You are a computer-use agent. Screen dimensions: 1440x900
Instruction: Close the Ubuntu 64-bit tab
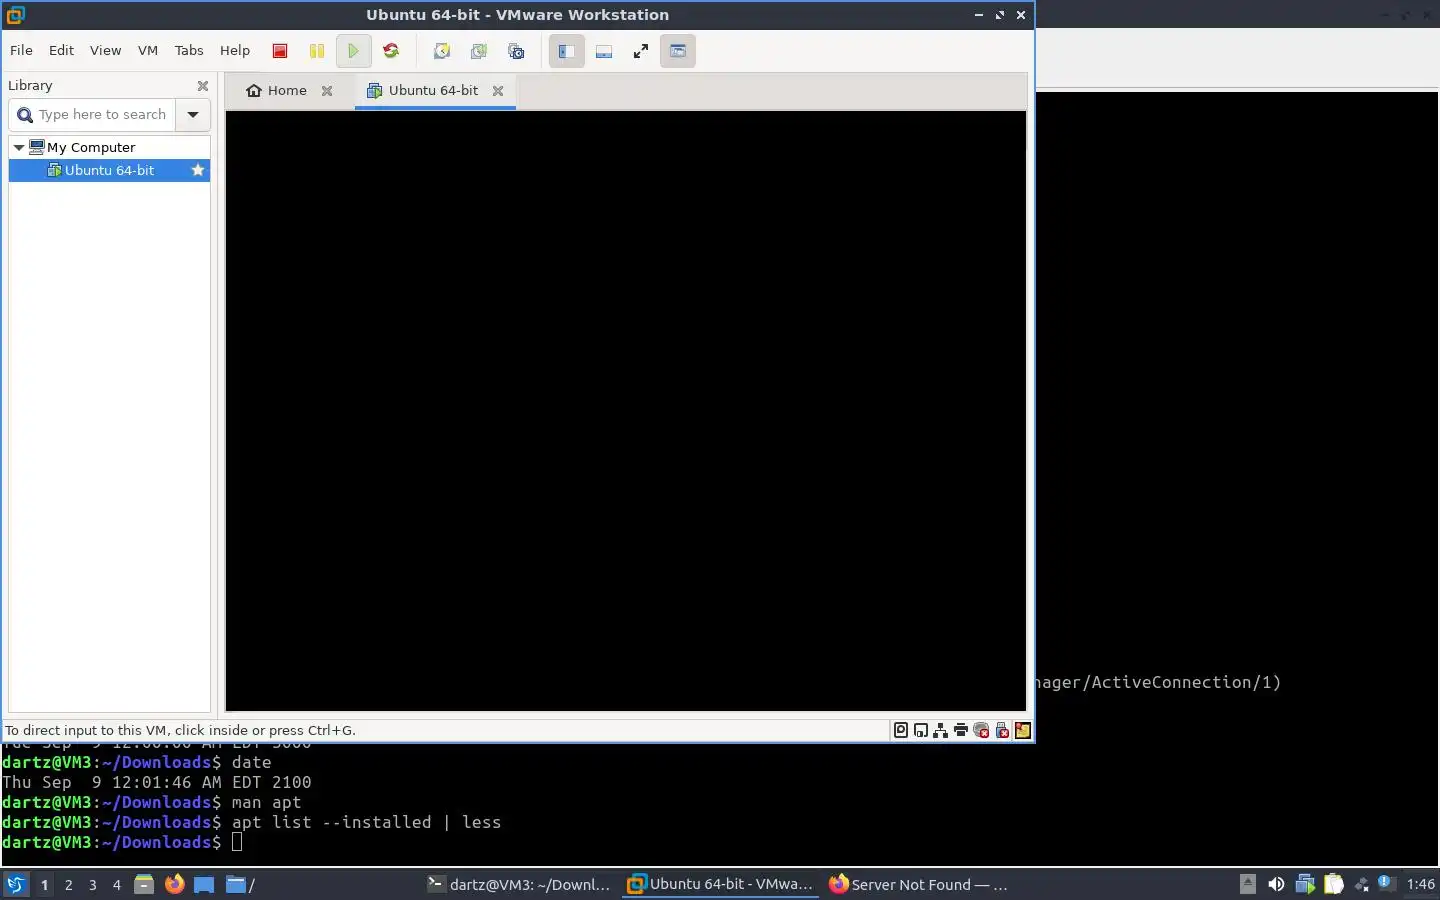point(498,90)
